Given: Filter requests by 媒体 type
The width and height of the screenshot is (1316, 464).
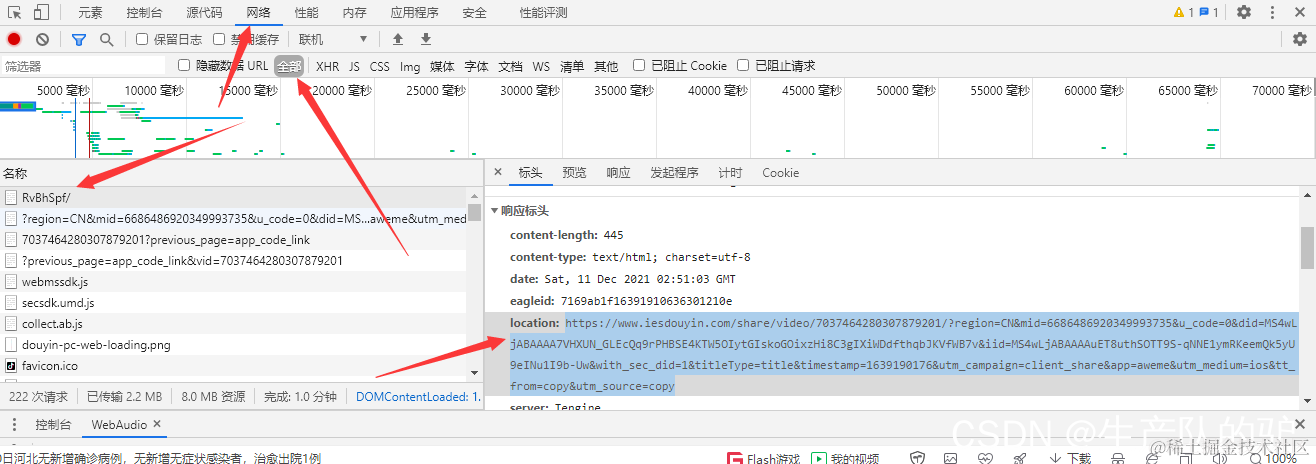Looking at the screenshot, I should [x=442, y=66].
